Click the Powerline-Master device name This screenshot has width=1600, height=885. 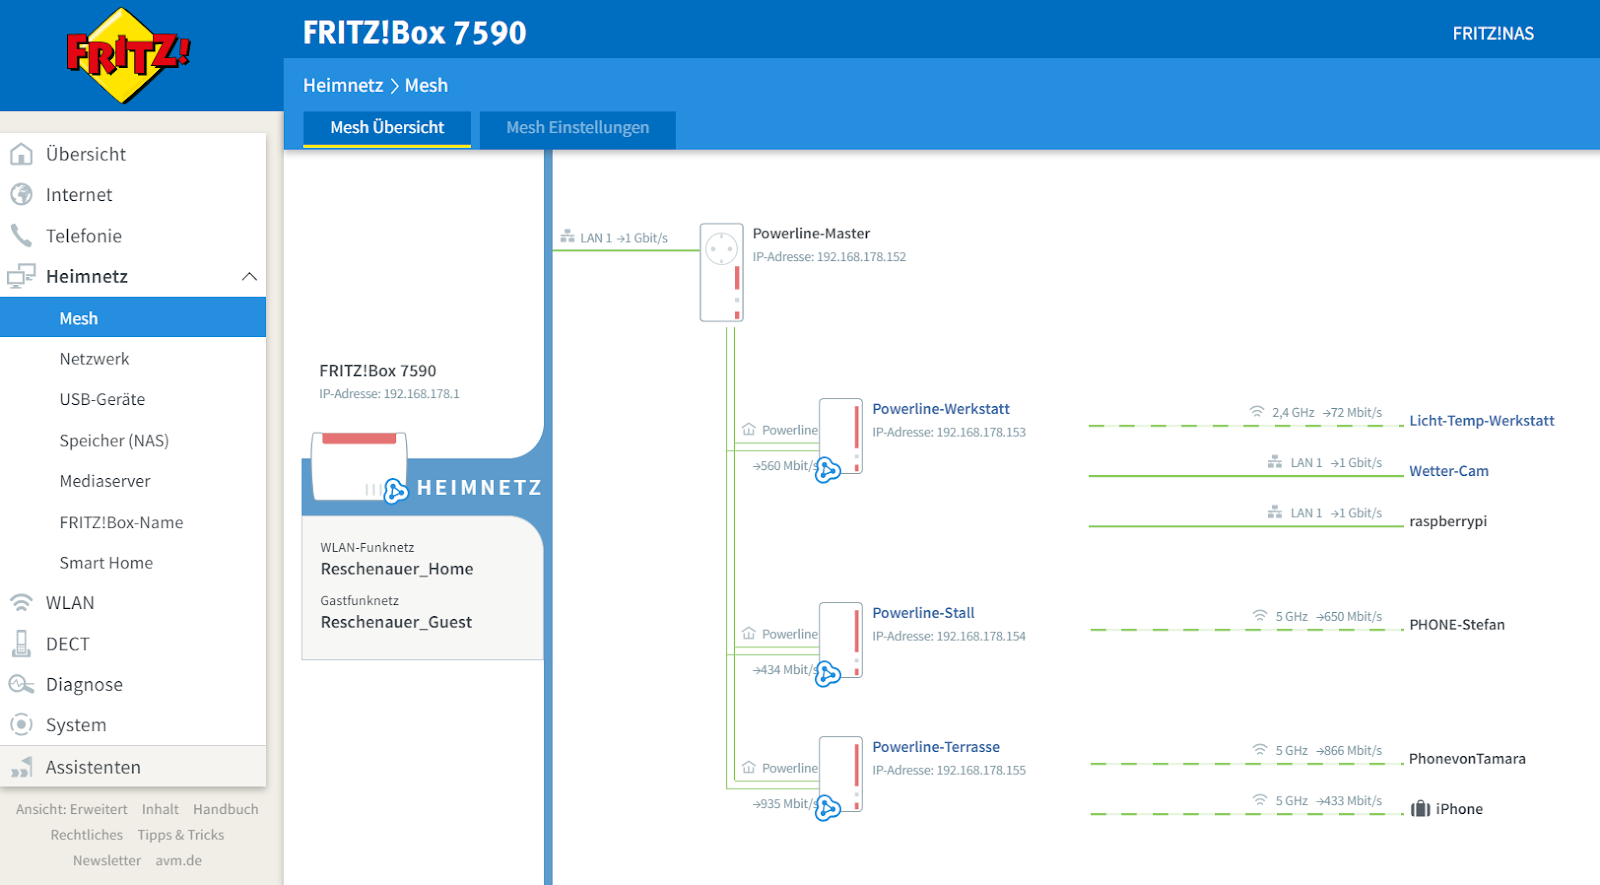coord(811,233)
